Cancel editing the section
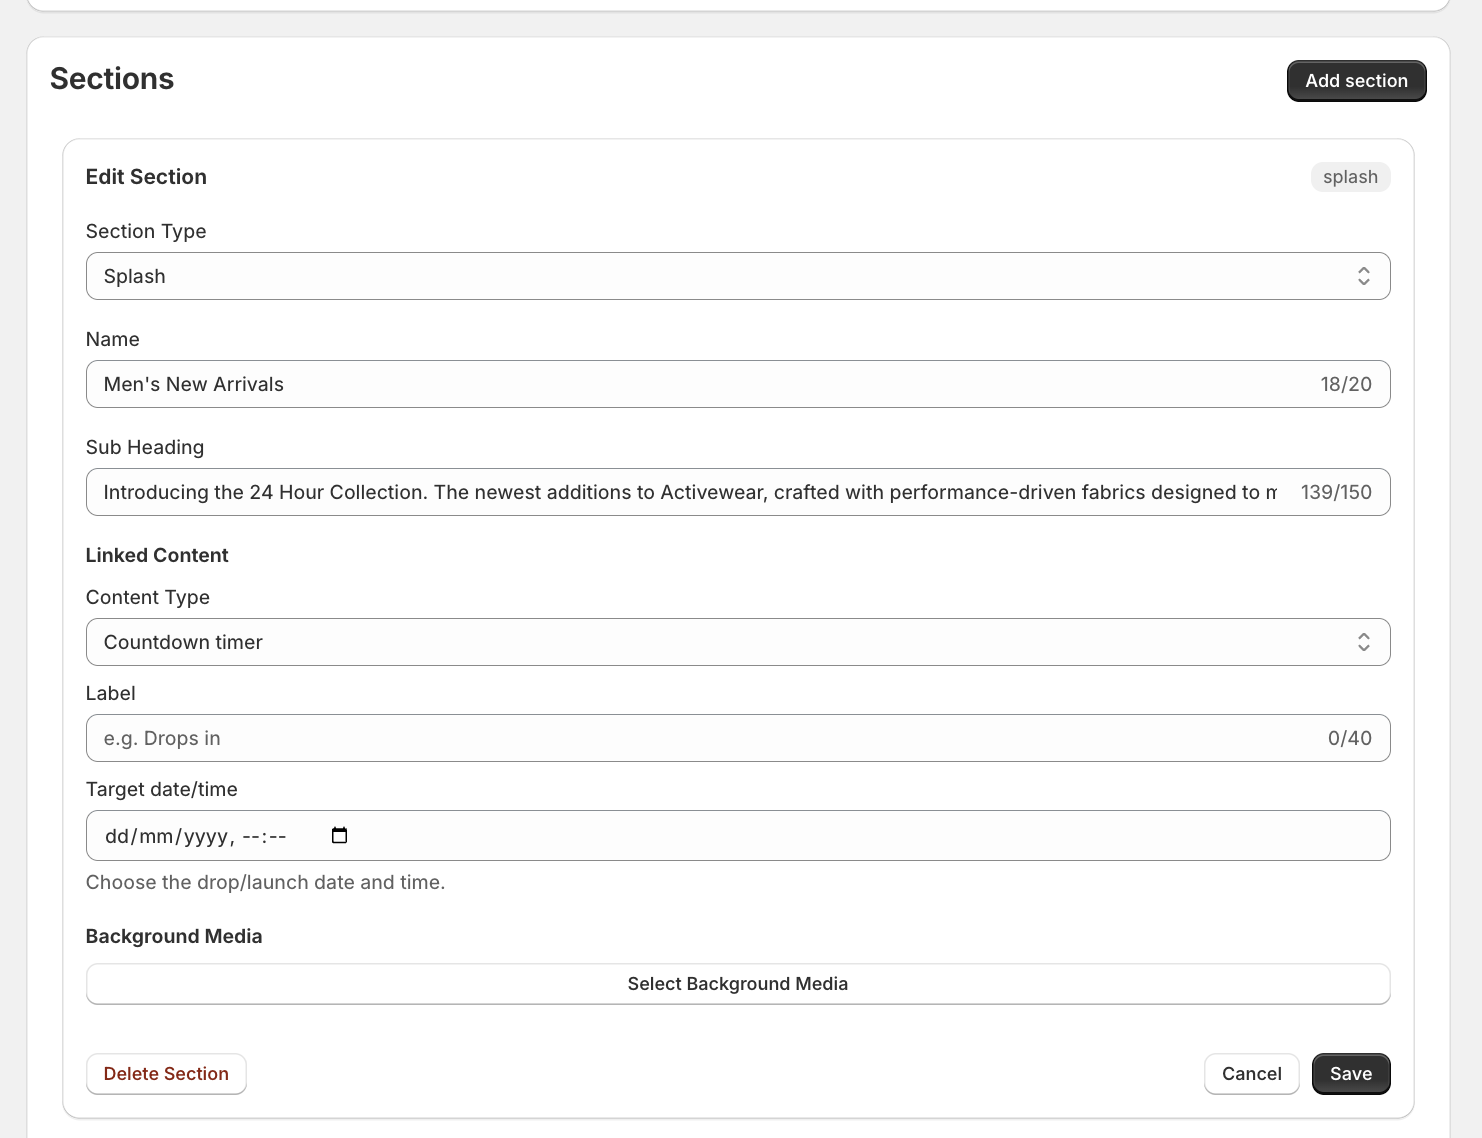Image resolution: width=1482 pixels, height=1138 pixels. point(1251,1073)
